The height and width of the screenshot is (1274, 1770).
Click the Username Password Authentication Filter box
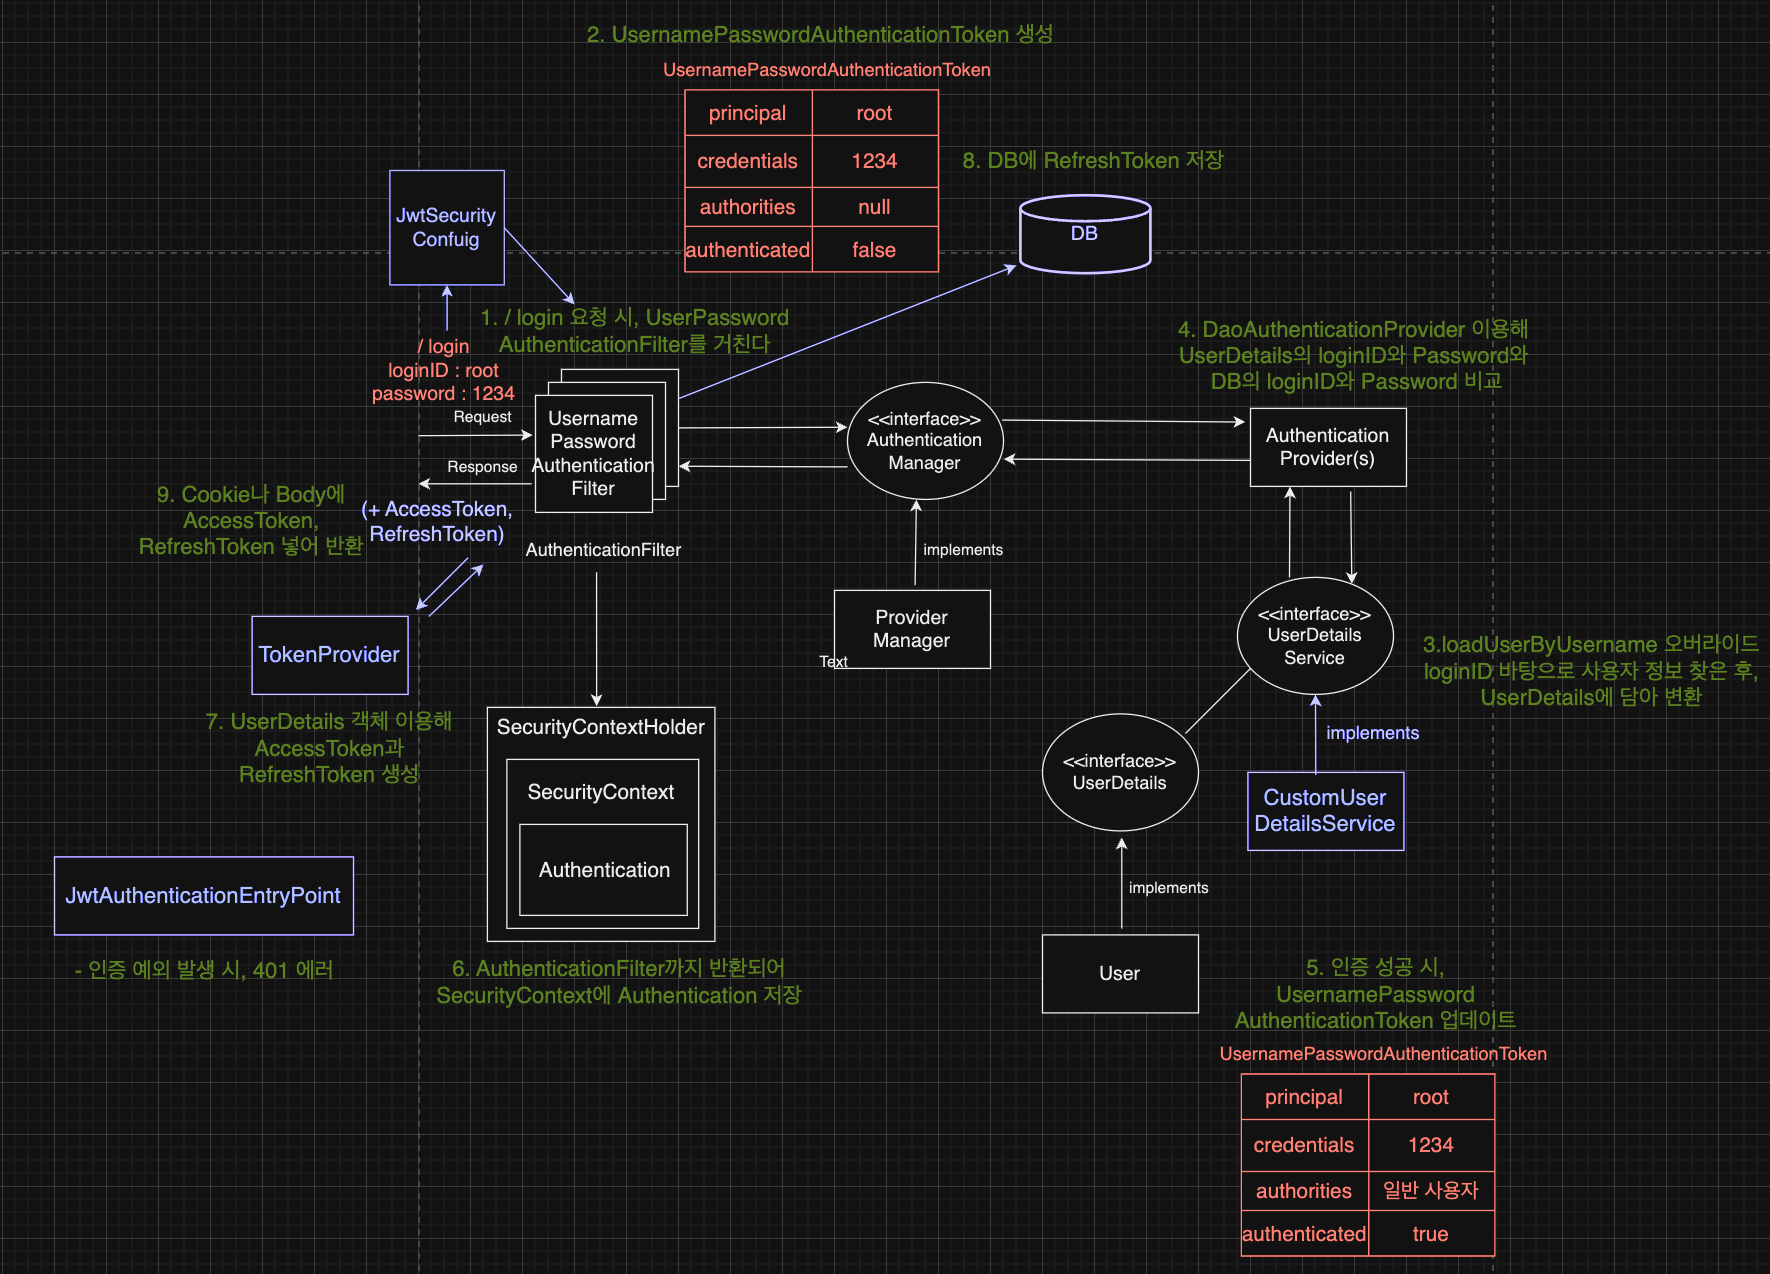click(x=593, y=453)
